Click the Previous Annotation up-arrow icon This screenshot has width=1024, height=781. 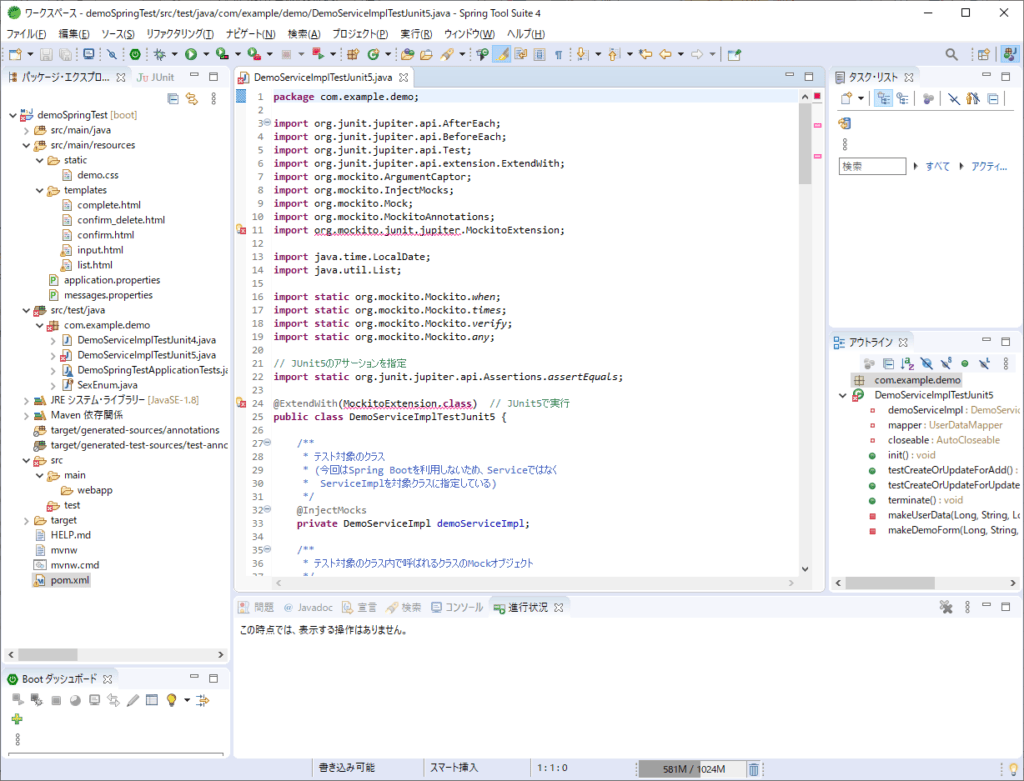click(613, 55)
